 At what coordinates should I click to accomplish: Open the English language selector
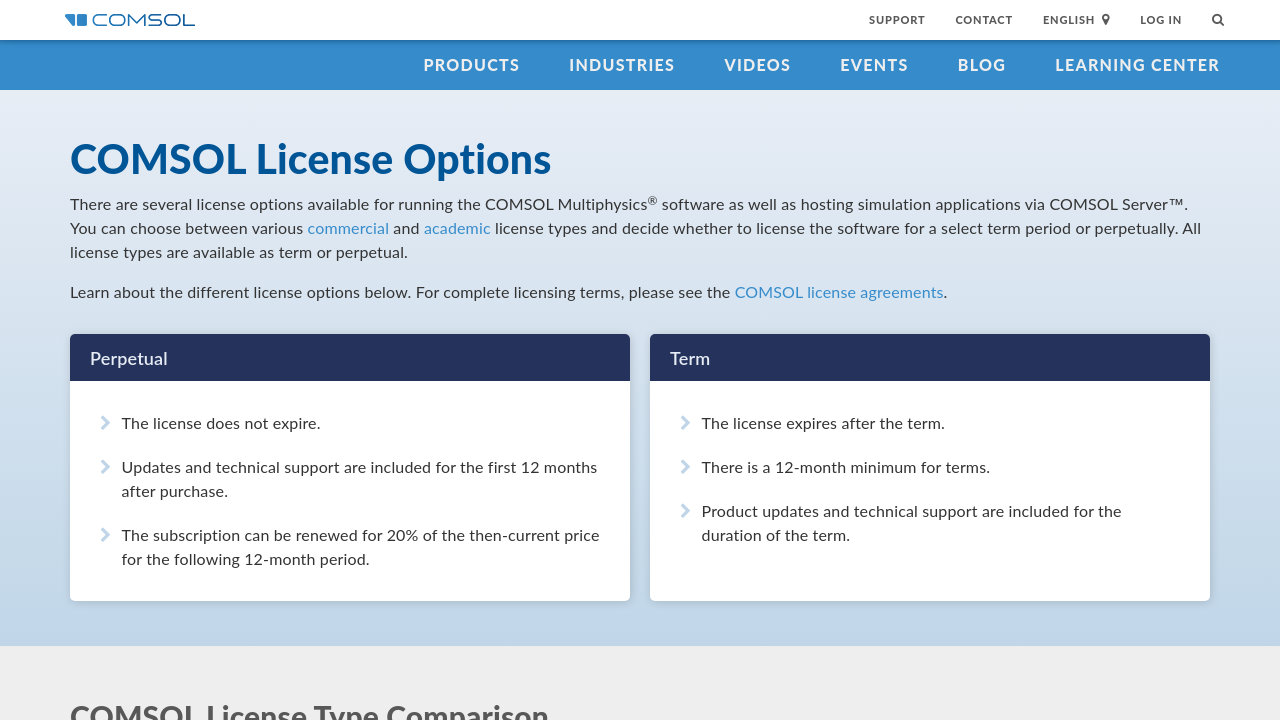1068,20
